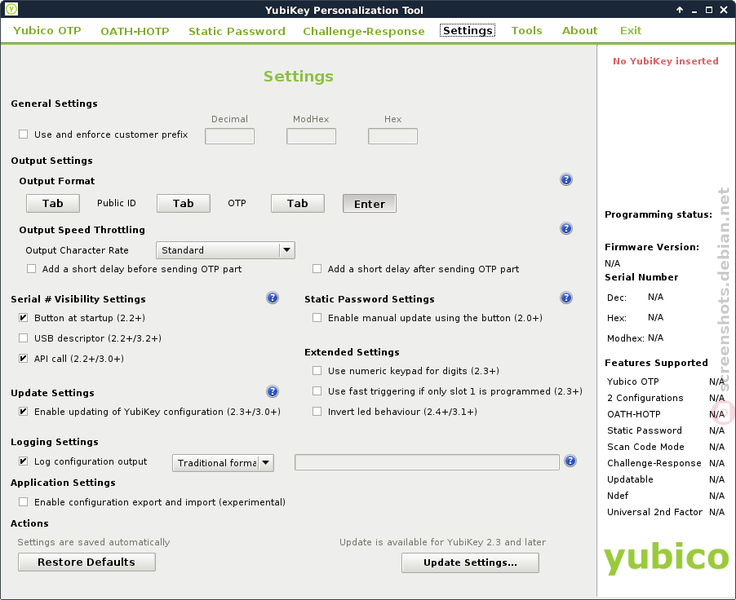This screenshot has width=736, height=600.
Task: Toggle the Tab button before Public ID
Action: coord(53,203)
